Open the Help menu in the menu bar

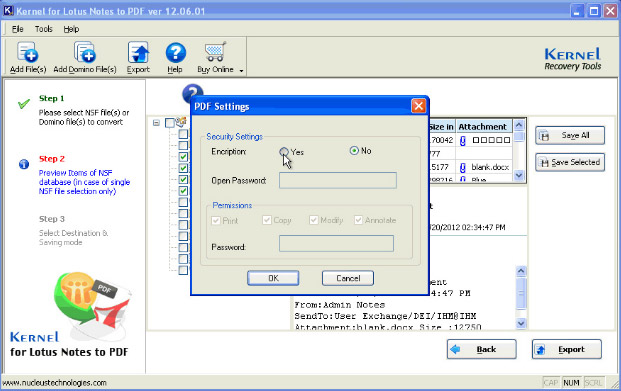(71, 29)
